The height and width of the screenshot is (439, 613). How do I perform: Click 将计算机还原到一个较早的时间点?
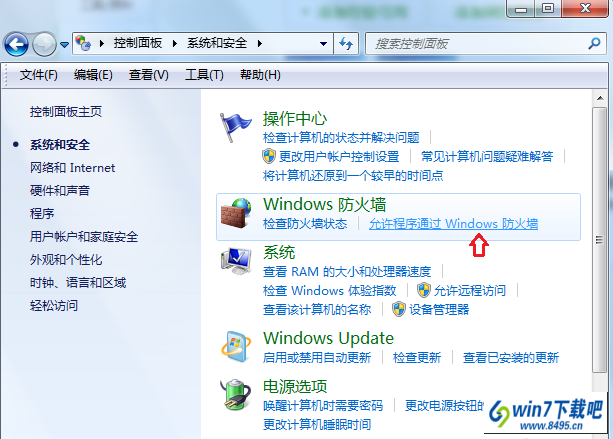coord(353,176)
